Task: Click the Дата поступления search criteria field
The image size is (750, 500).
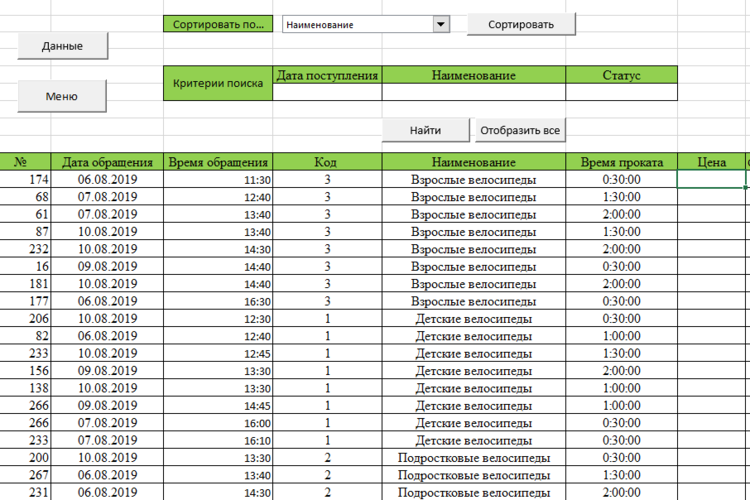Action: (x=327, y=92)
